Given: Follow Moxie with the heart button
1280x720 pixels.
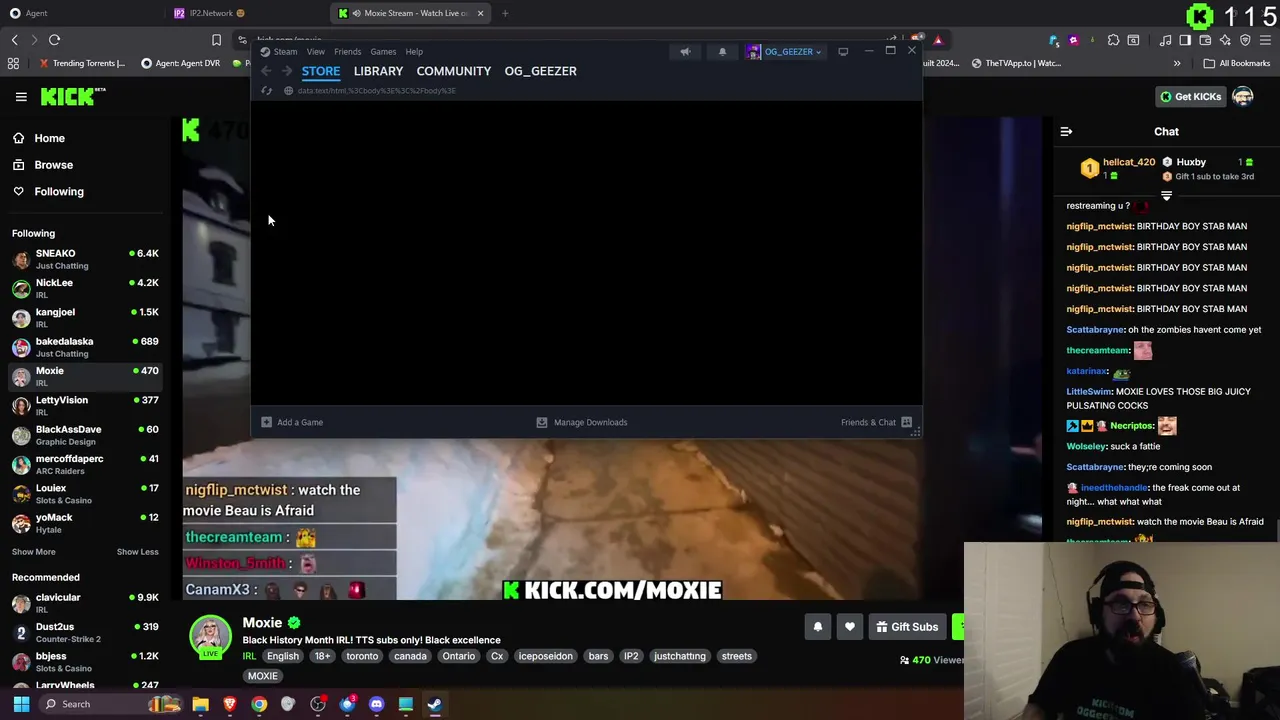Looking at the screenshot, I should [849, 627].
